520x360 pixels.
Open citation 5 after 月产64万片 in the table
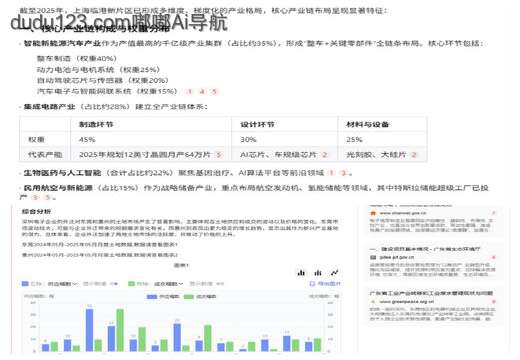pos(218,155)
